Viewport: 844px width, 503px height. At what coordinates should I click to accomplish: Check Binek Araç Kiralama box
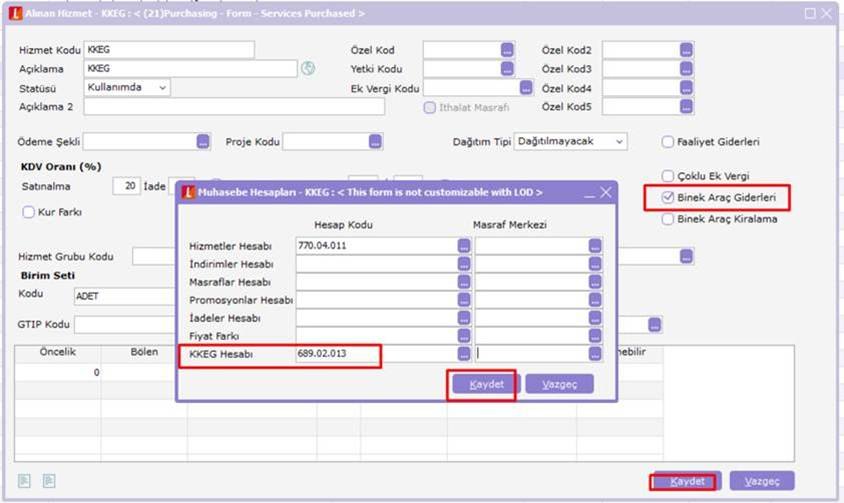667,219
